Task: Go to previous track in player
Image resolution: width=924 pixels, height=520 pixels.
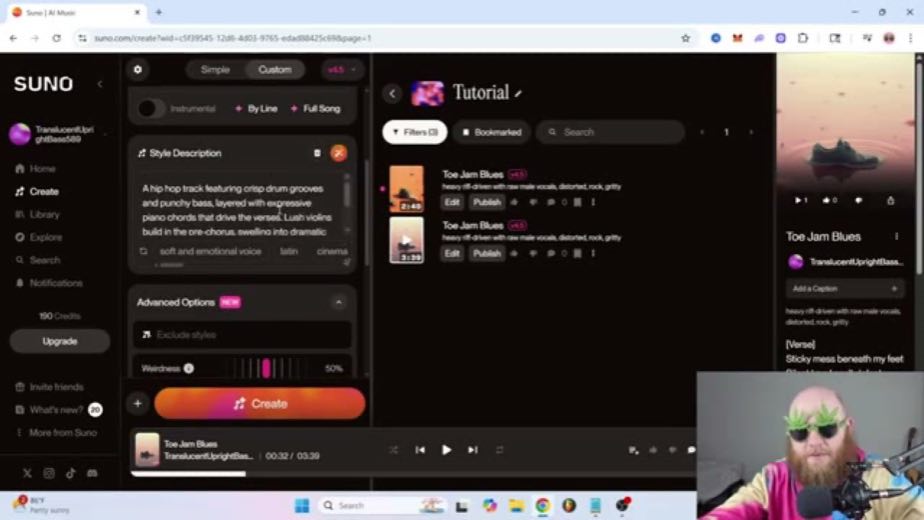Action: point(420,450)
